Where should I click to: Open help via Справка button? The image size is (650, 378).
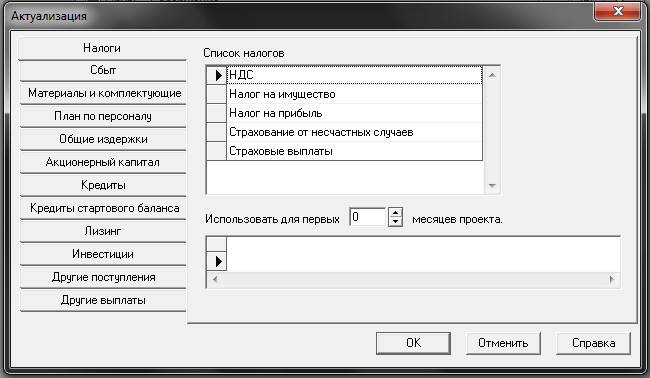click(x=593, y=343)
